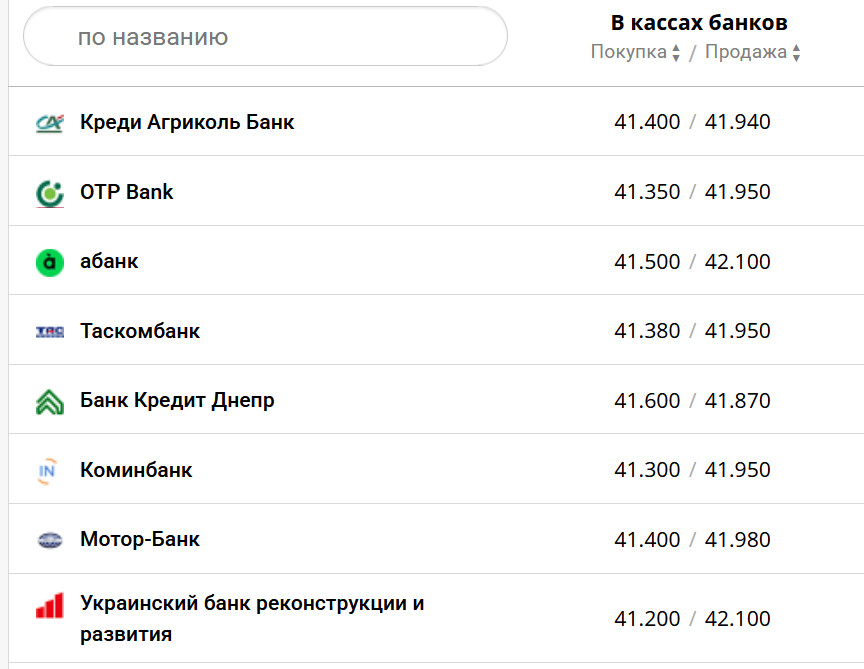Open the OTP Bank link
Image resolution: width=864 pixels, height=669 pixels.
[x=126, y=192]
